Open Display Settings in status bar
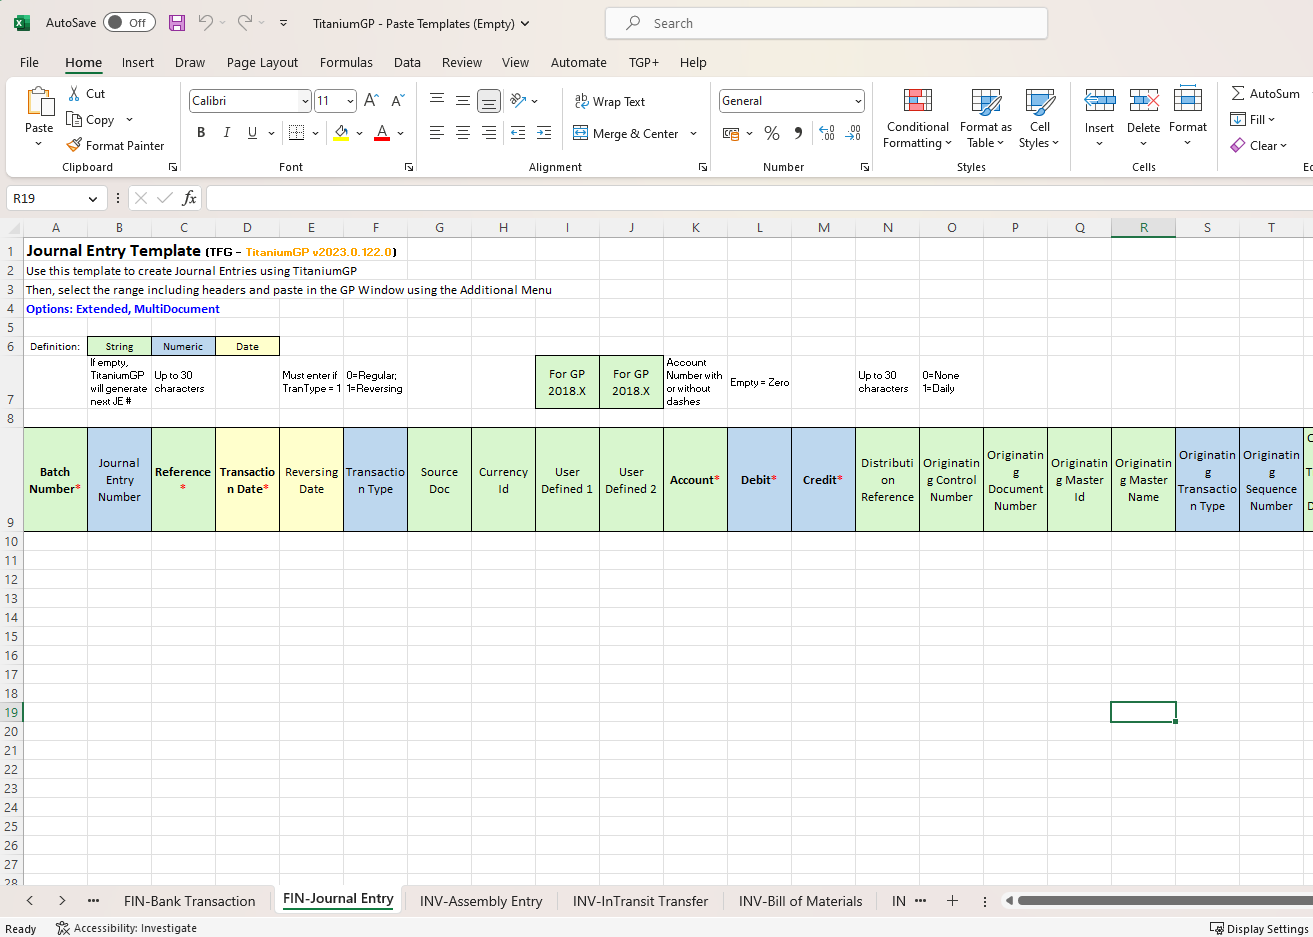Screen dimensions: 1313x937 coord(1260,928)
